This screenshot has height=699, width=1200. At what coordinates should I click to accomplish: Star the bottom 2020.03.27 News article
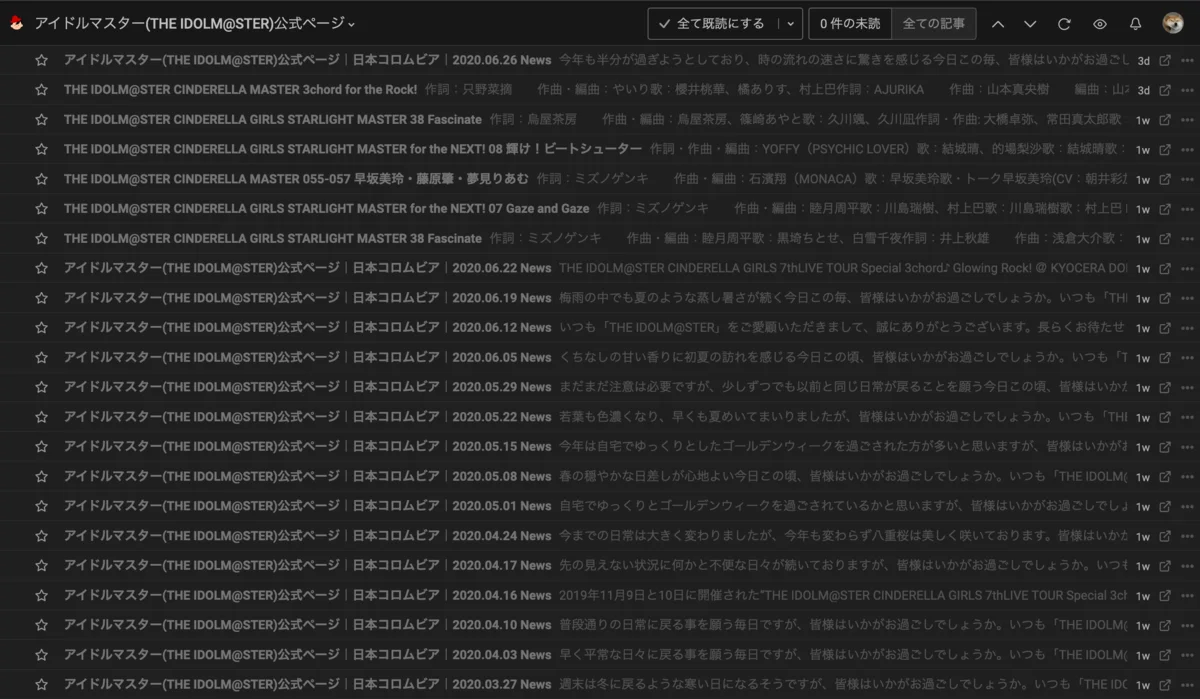pos(40,684)
